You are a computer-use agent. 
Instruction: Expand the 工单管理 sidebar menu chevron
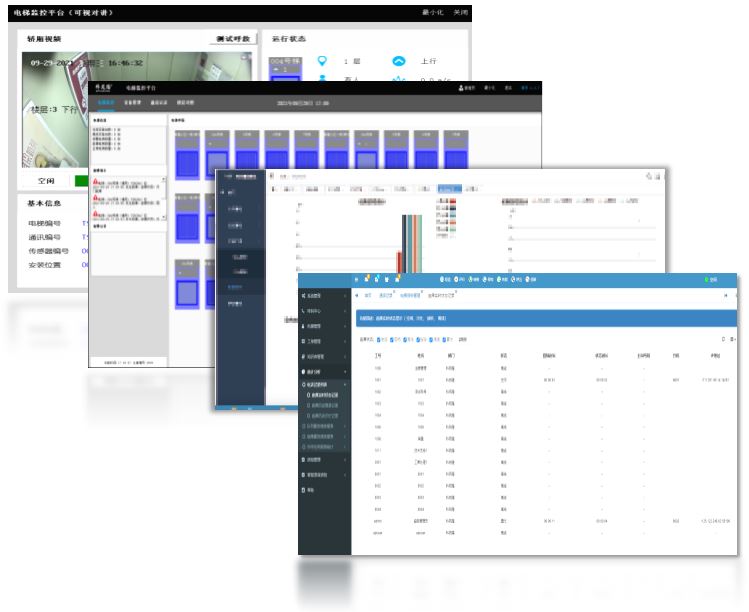345,341
